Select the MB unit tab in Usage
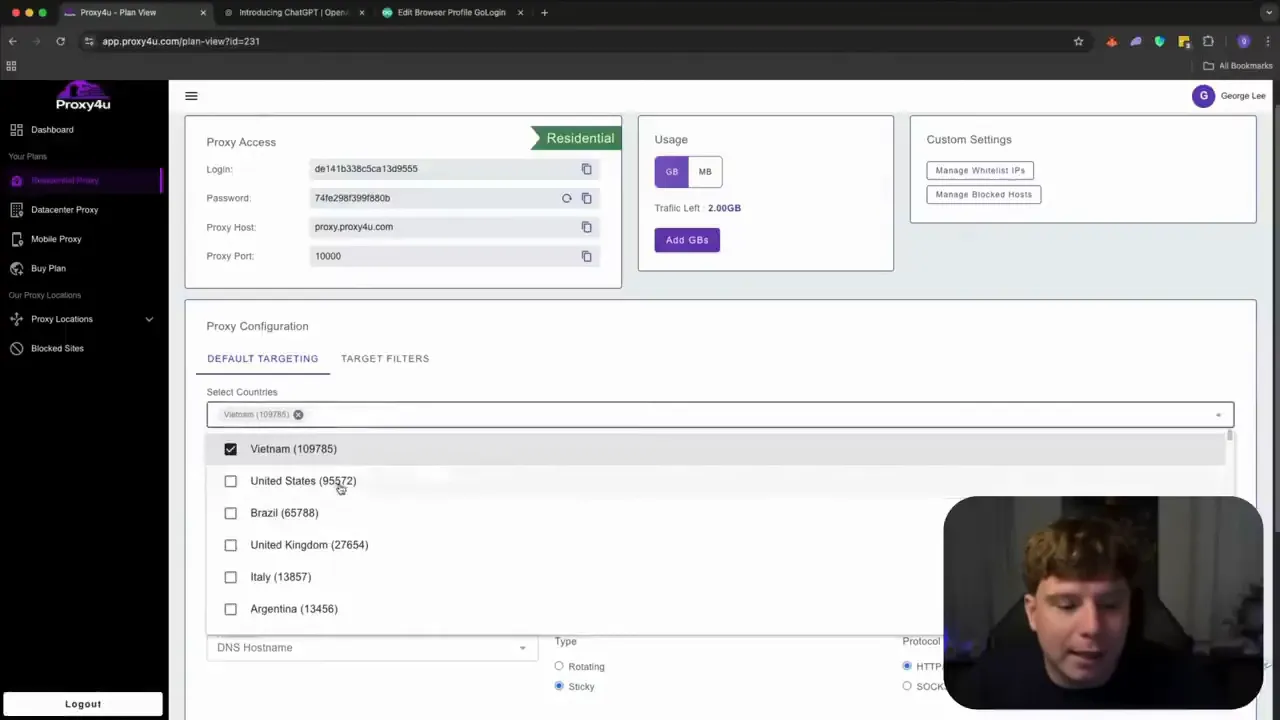Image resolution: width=1280 pixels, height=720 pixels. click(704, 171)
